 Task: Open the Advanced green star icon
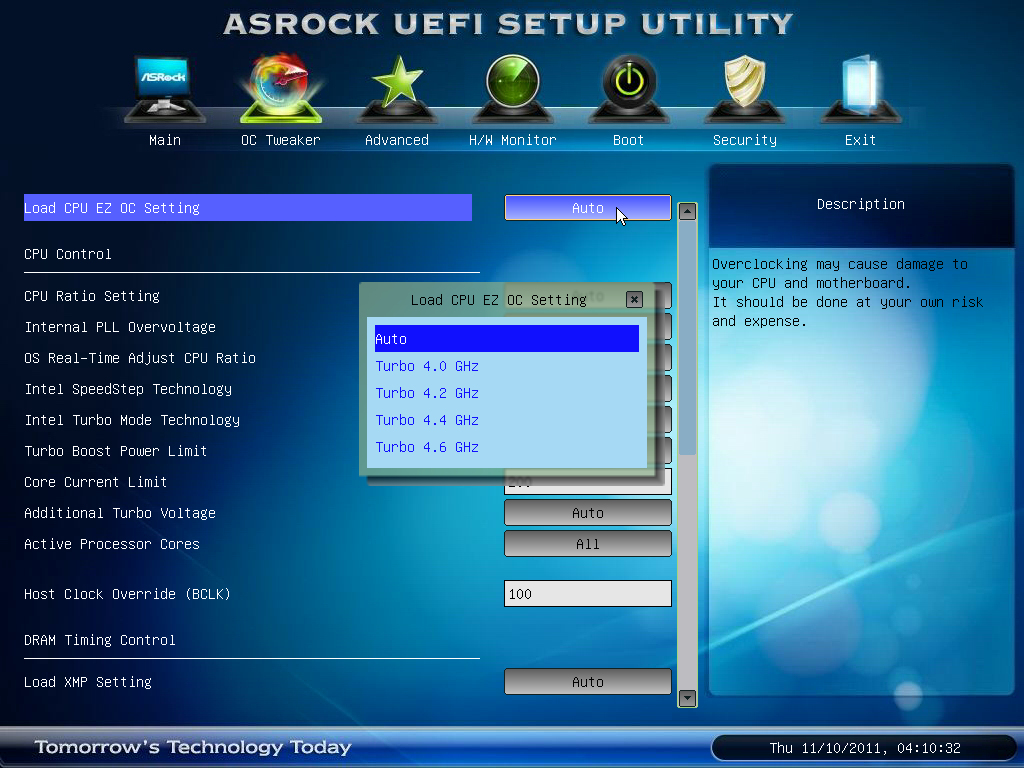[x=397, y=89]
